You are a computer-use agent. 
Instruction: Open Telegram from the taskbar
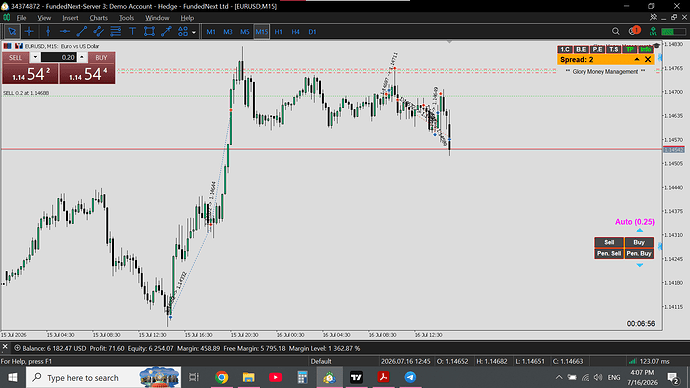click(x=410, y=377)
